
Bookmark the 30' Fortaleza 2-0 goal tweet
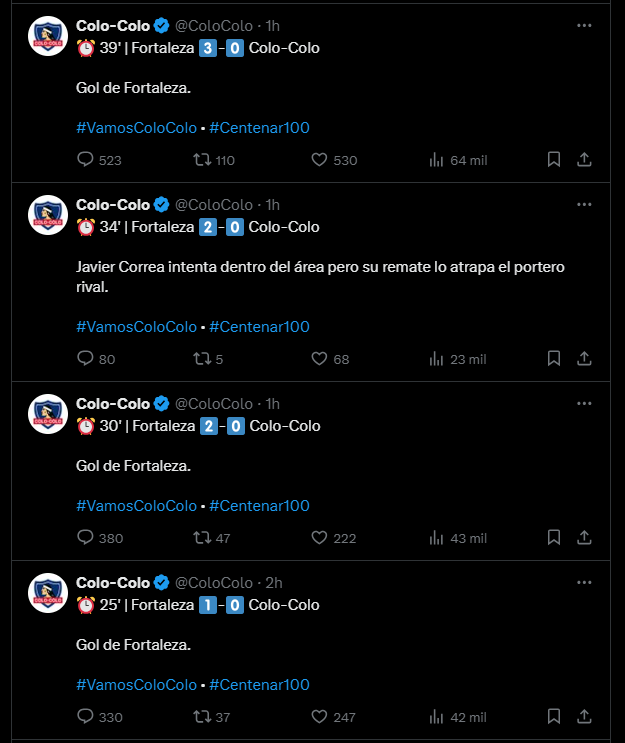point(554,537)
